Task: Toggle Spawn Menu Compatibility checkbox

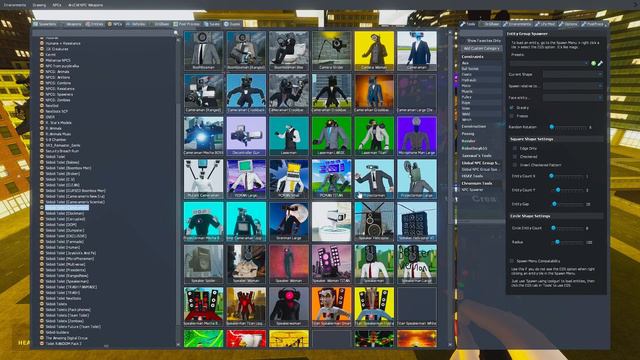Action: coord(512,261)
